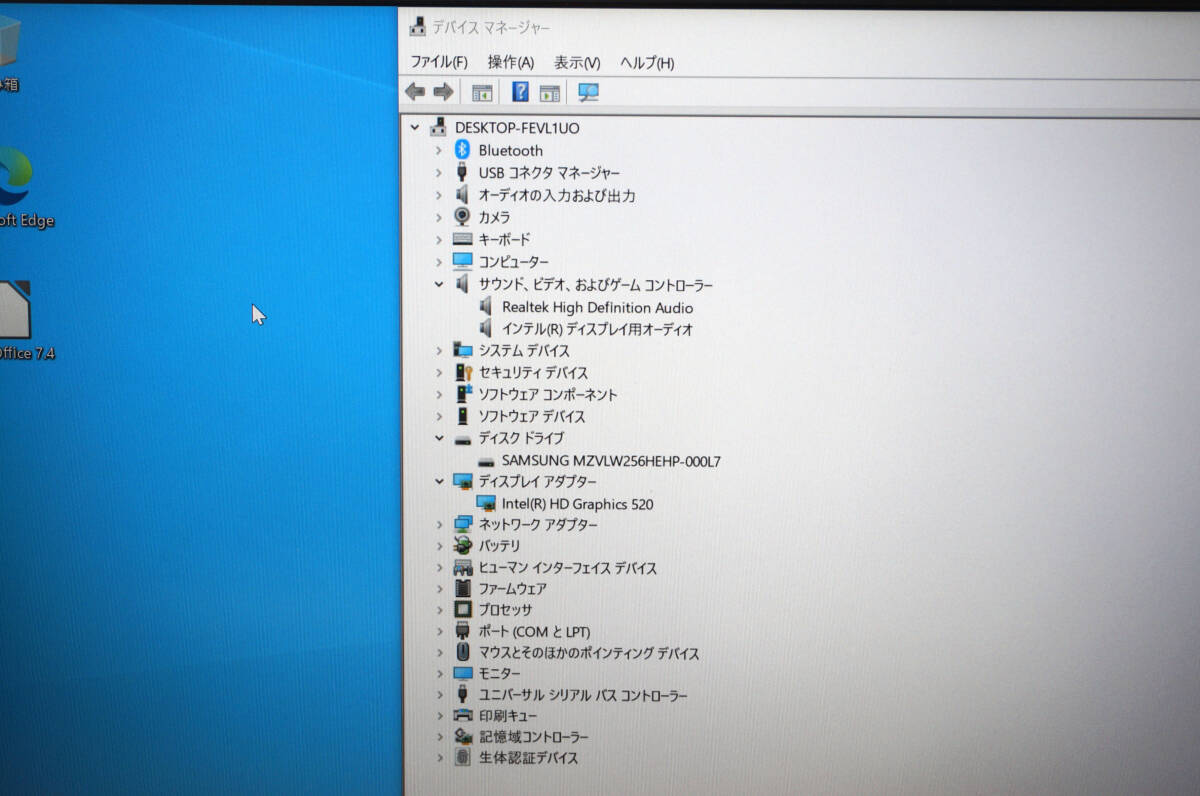Select the インテル(R) ディスプレイ用オーディオ entry

pos(597,328)
